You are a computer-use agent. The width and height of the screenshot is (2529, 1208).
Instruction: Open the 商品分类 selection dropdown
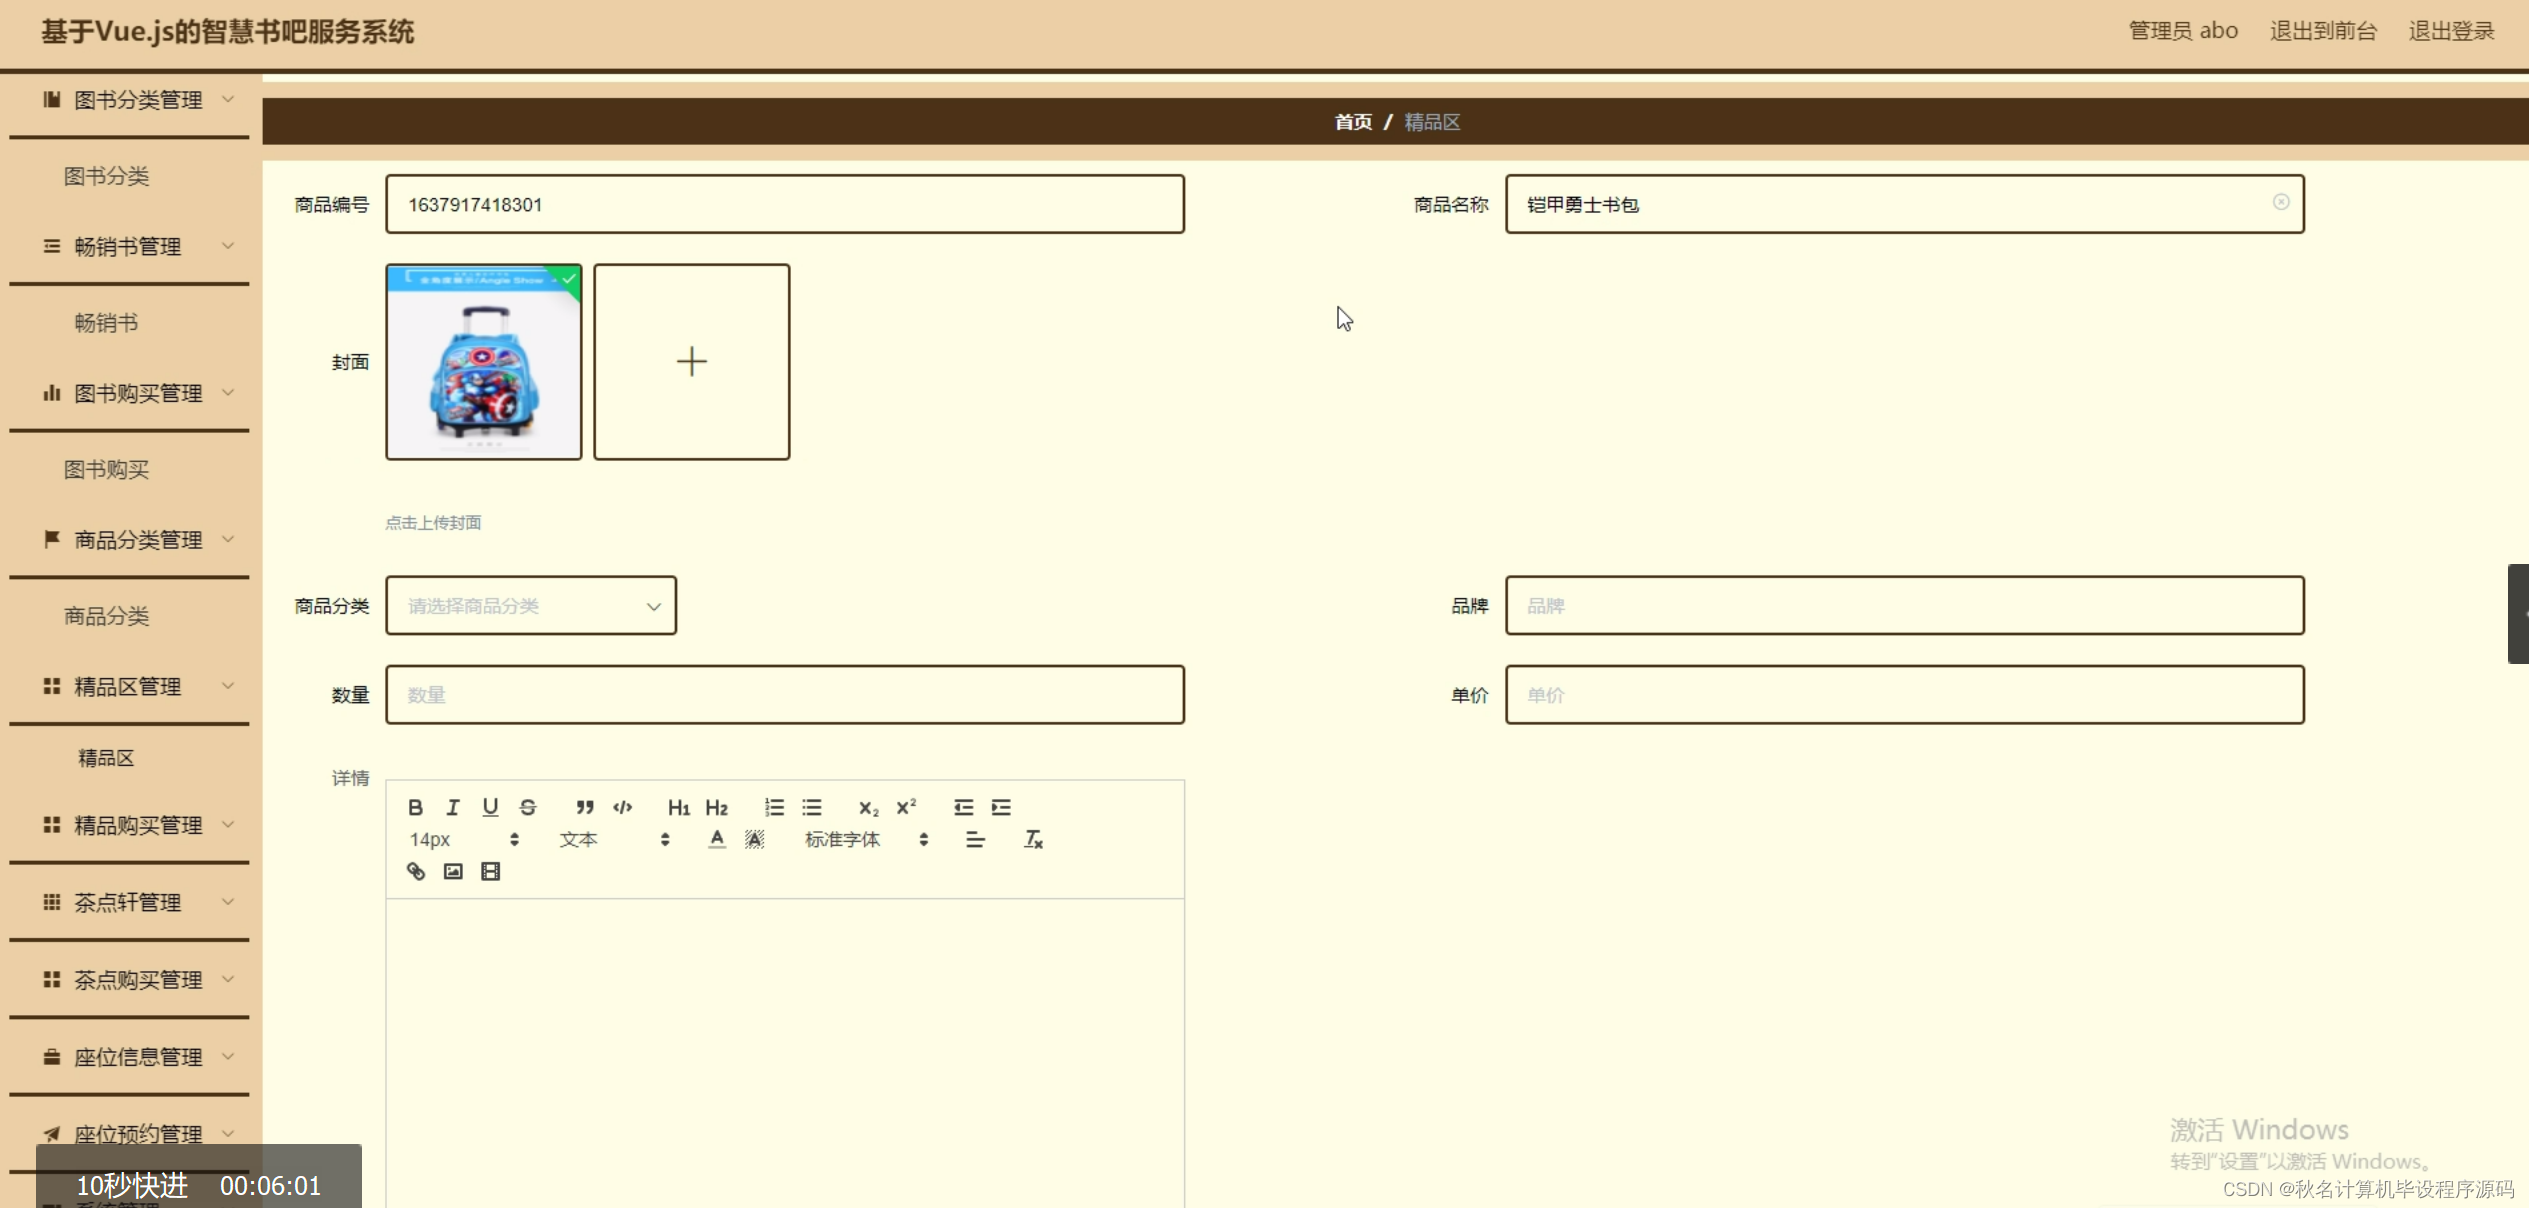pyautogui.click(x=530, y=605)
